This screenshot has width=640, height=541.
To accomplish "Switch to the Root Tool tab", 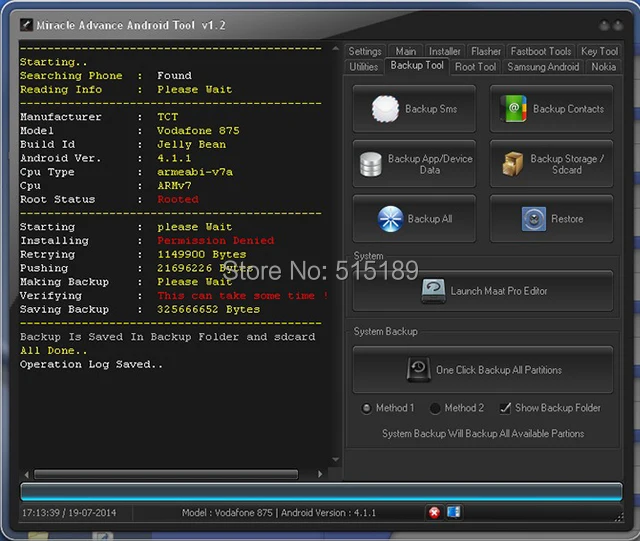I will tap(476, 67).
